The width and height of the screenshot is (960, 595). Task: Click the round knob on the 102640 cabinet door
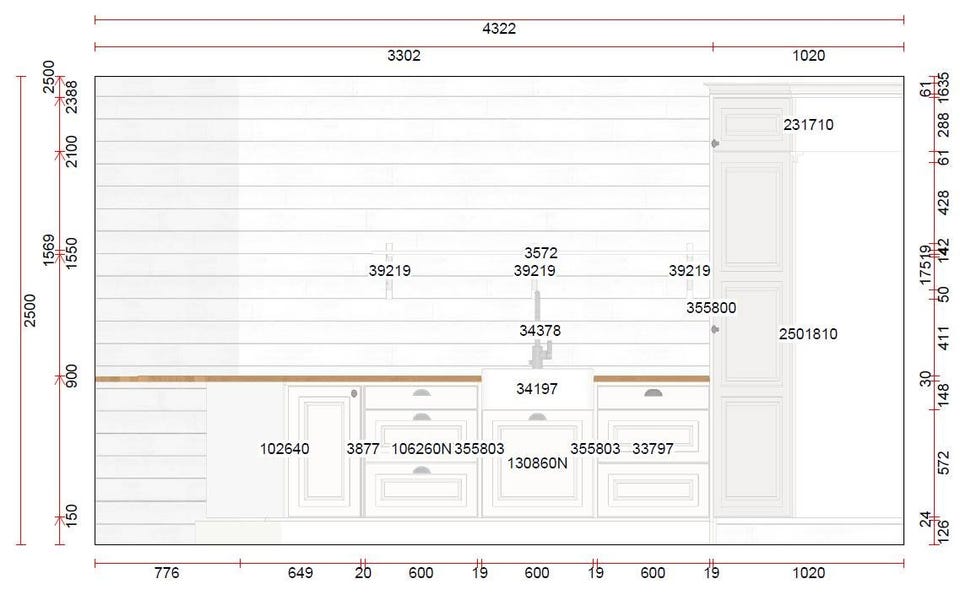click(354, 394)
